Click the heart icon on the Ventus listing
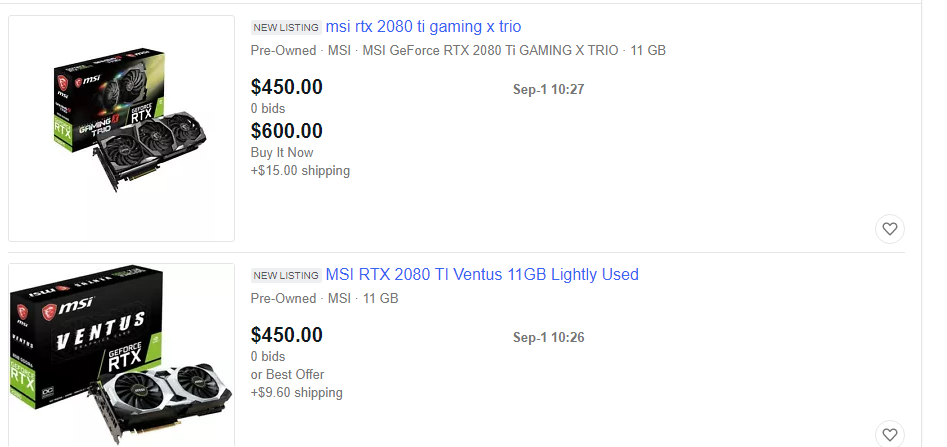This screenshot has height=447, width=947. (890, 434)
